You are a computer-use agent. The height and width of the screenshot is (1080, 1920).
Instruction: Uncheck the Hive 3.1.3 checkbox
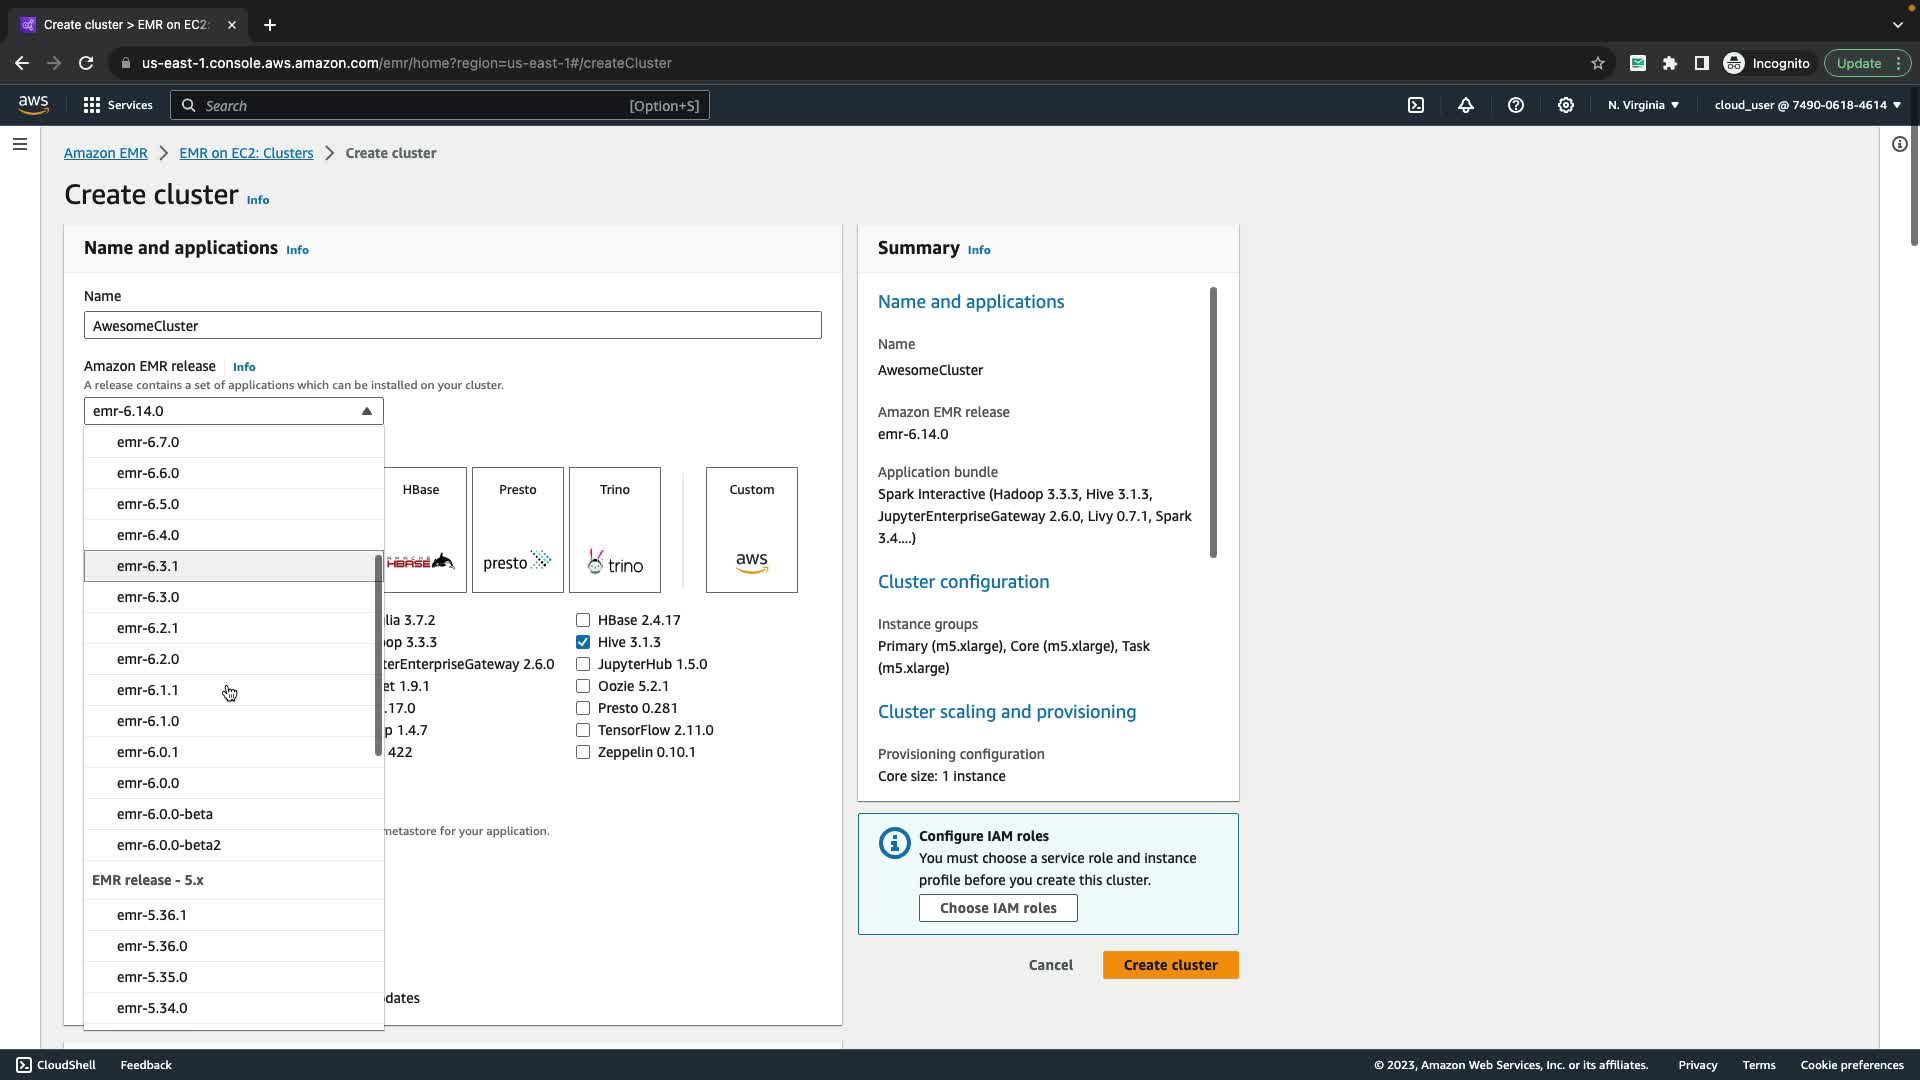(583, 642)
